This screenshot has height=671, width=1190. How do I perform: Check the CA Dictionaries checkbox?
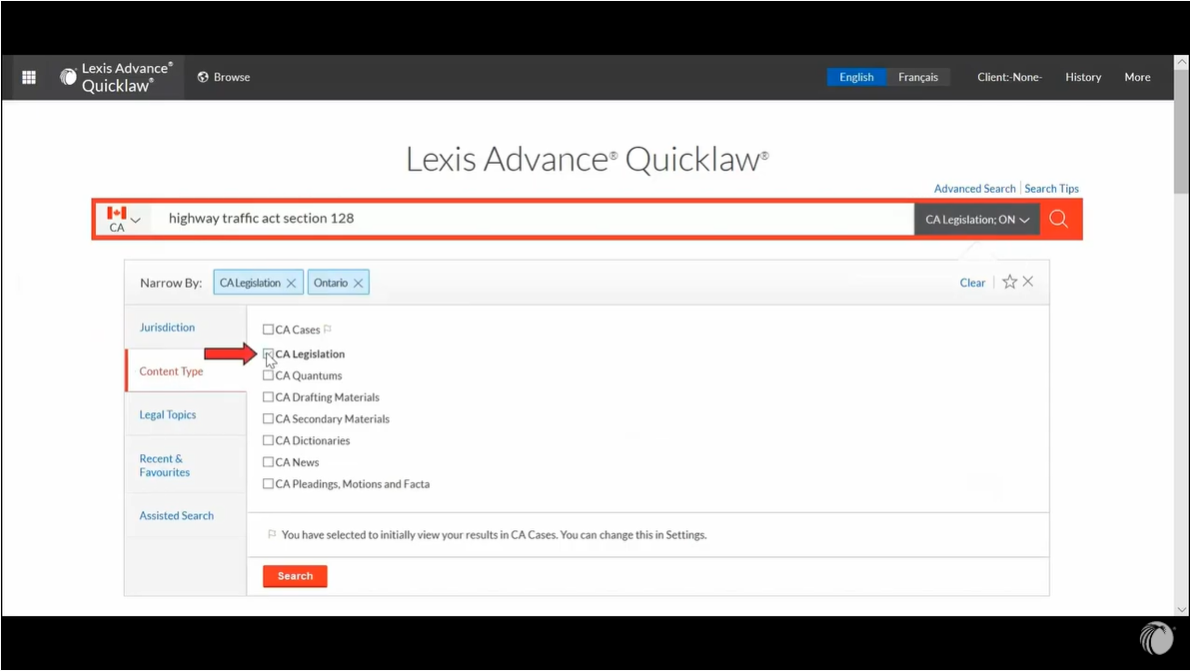(268, 440)
